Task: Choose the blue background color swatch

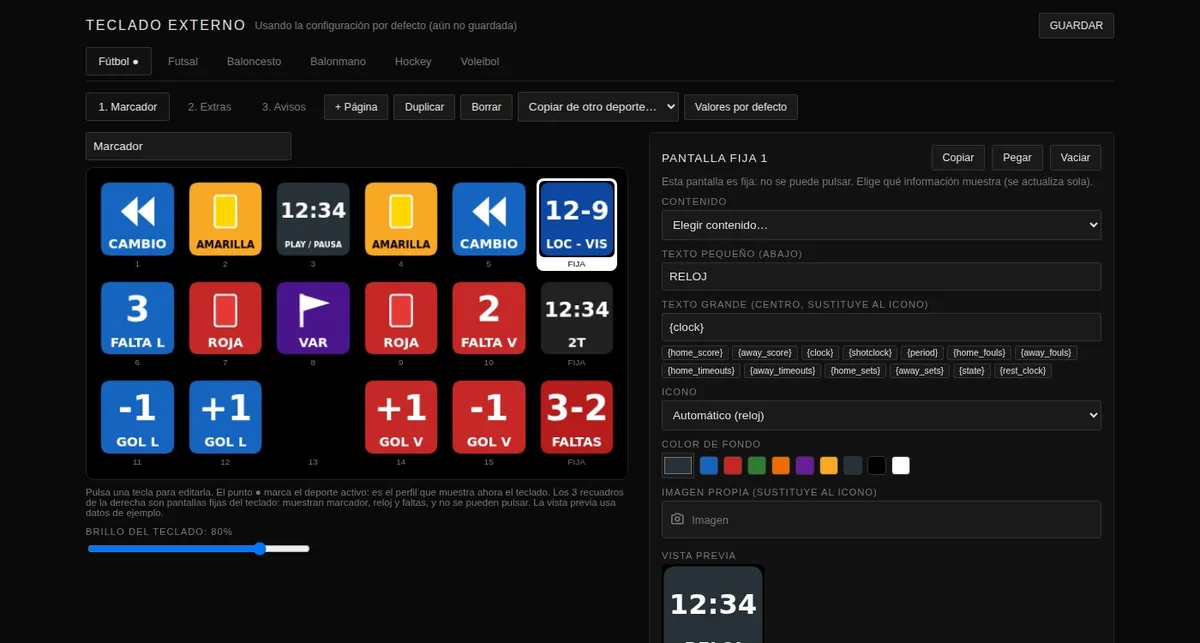Action: pos(709,465)
